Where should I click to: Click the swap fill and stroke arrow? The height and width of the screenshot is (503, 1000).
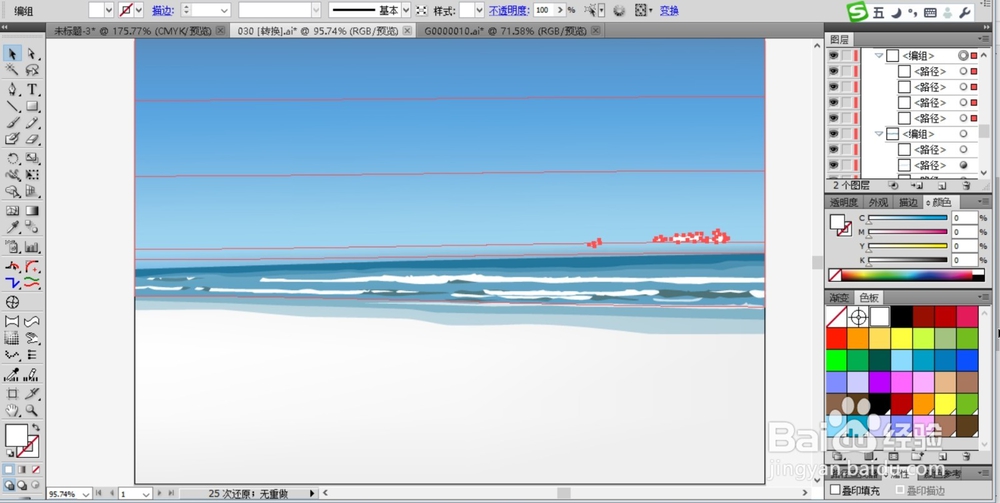(x=36, y=427)
